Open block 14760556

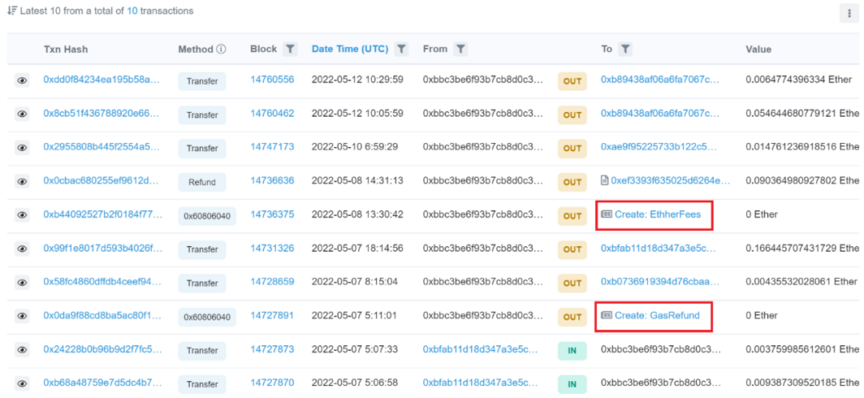(272, 80)
